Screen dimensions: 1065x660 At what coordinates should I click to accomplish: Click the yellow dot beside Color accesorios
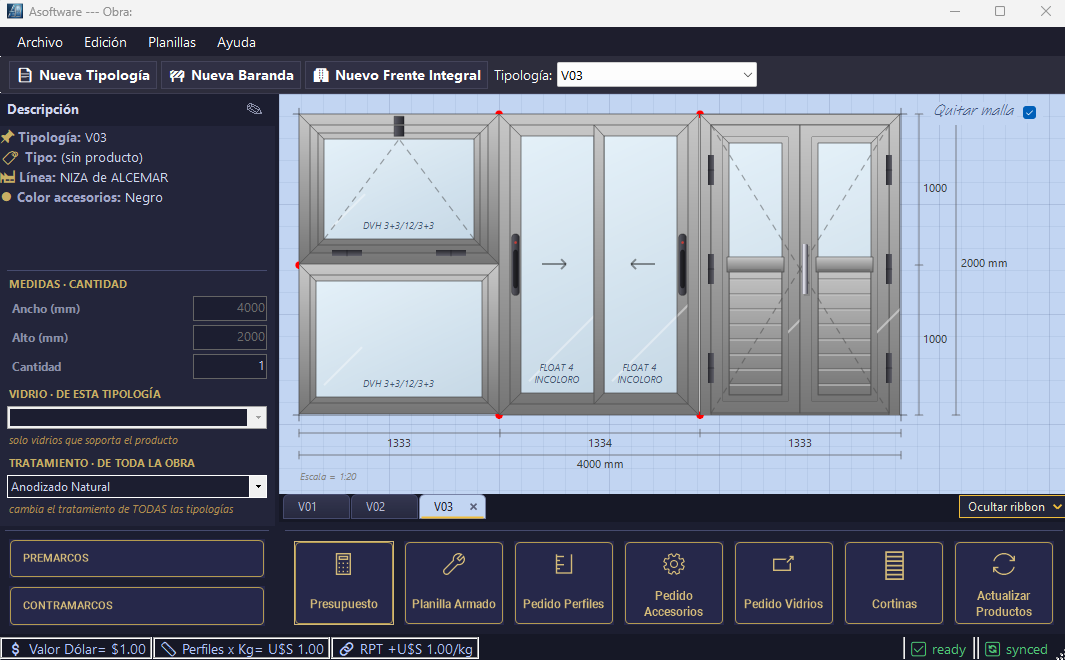[x=7, y=198]
